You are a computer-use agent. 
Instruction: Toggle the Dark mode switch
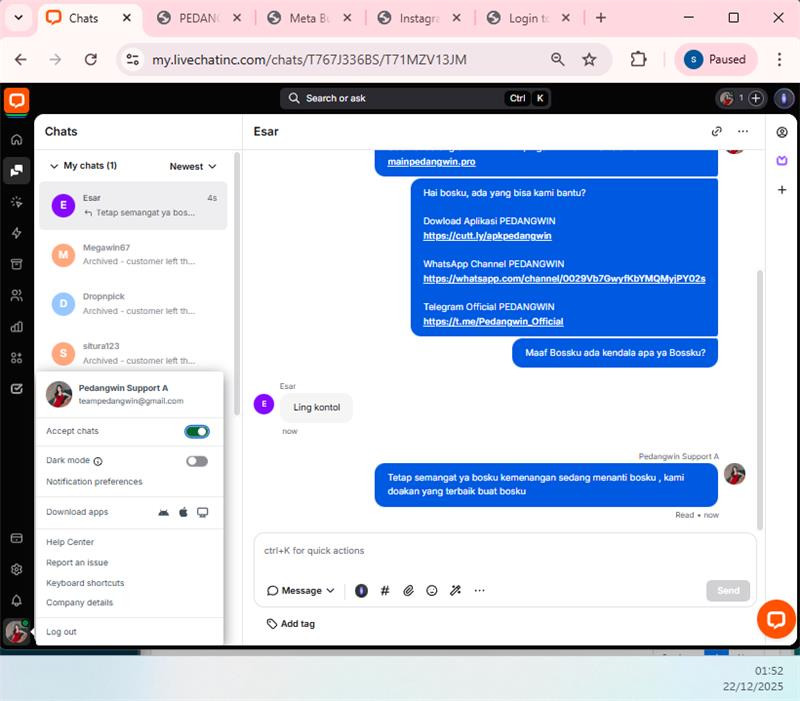197,461
